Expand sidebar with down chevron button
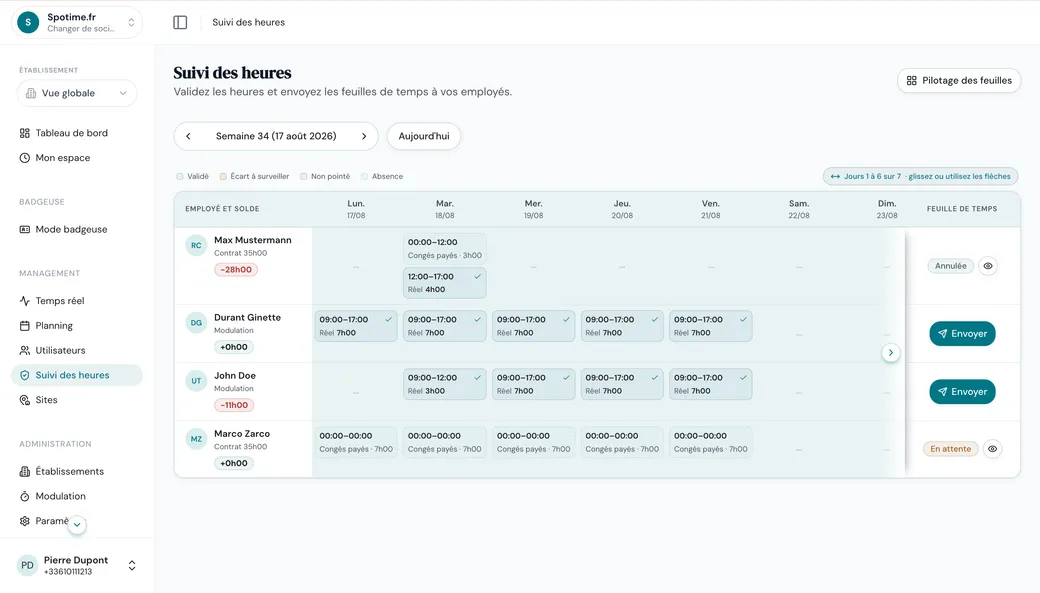 [x=77, y=525]
